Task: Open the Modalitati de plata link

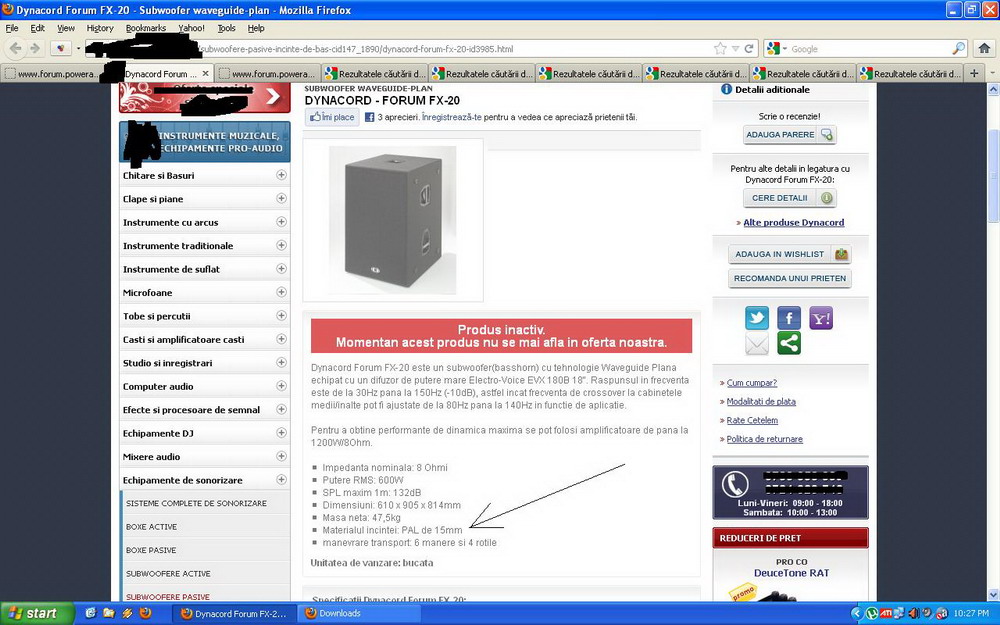Action: click(761, 401)
